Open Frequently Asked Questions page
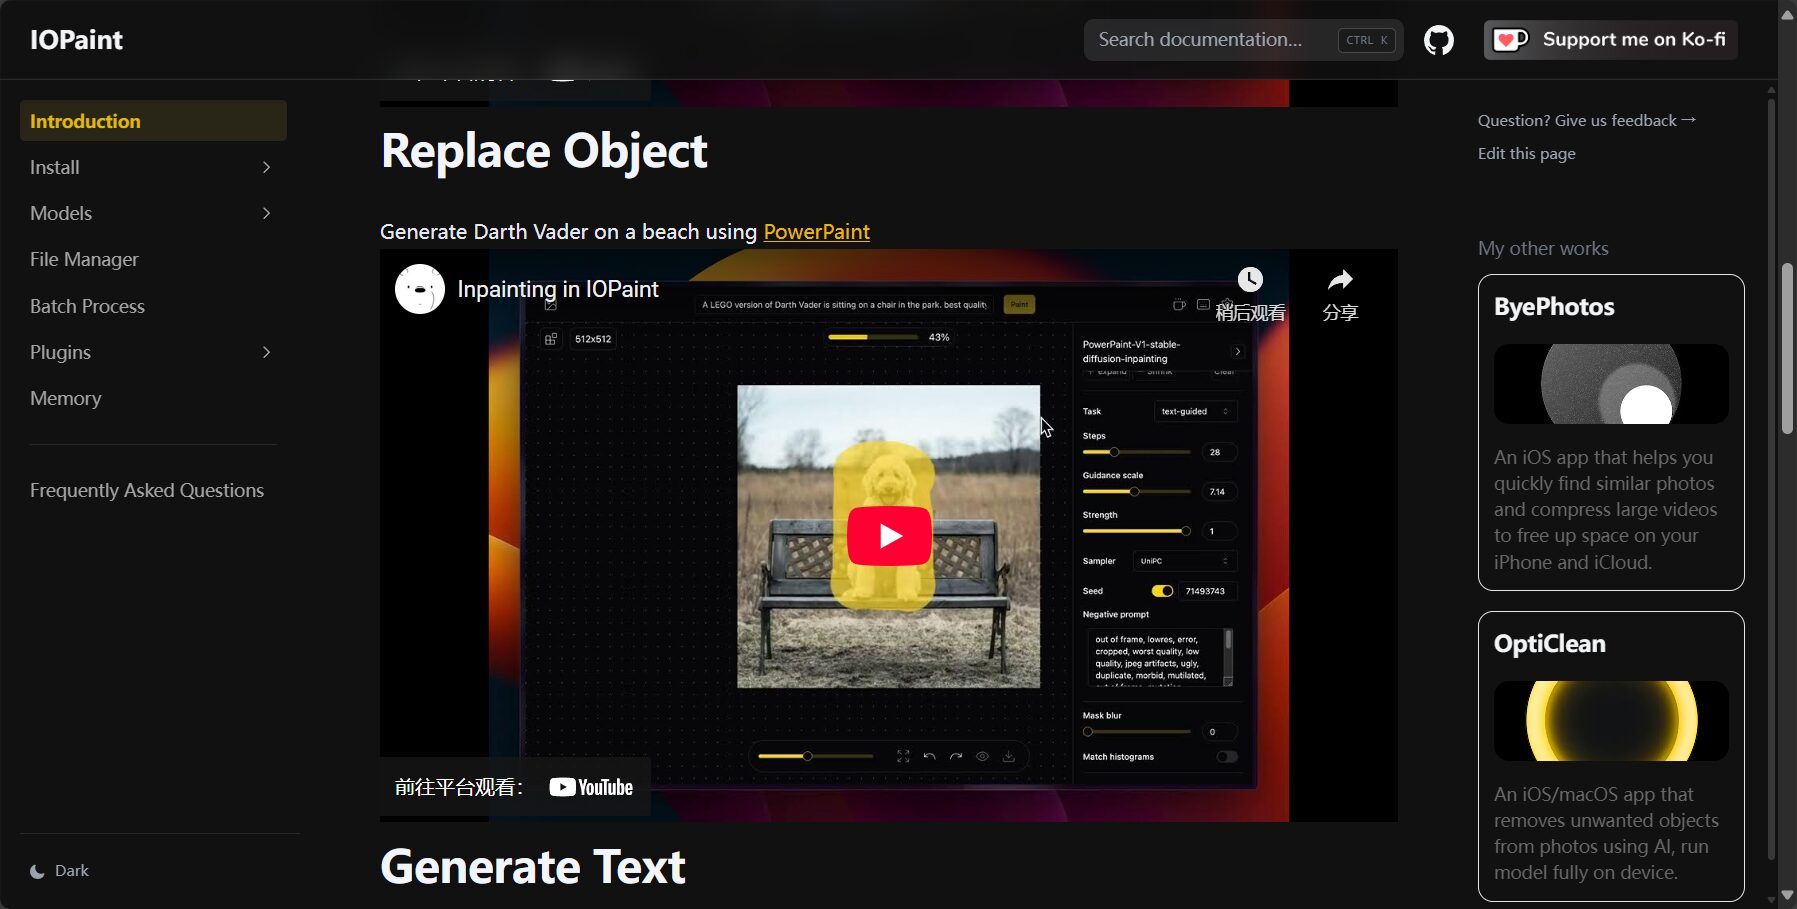The height and width of the screenshot is (909, 1797). click(x=153, y=490)
